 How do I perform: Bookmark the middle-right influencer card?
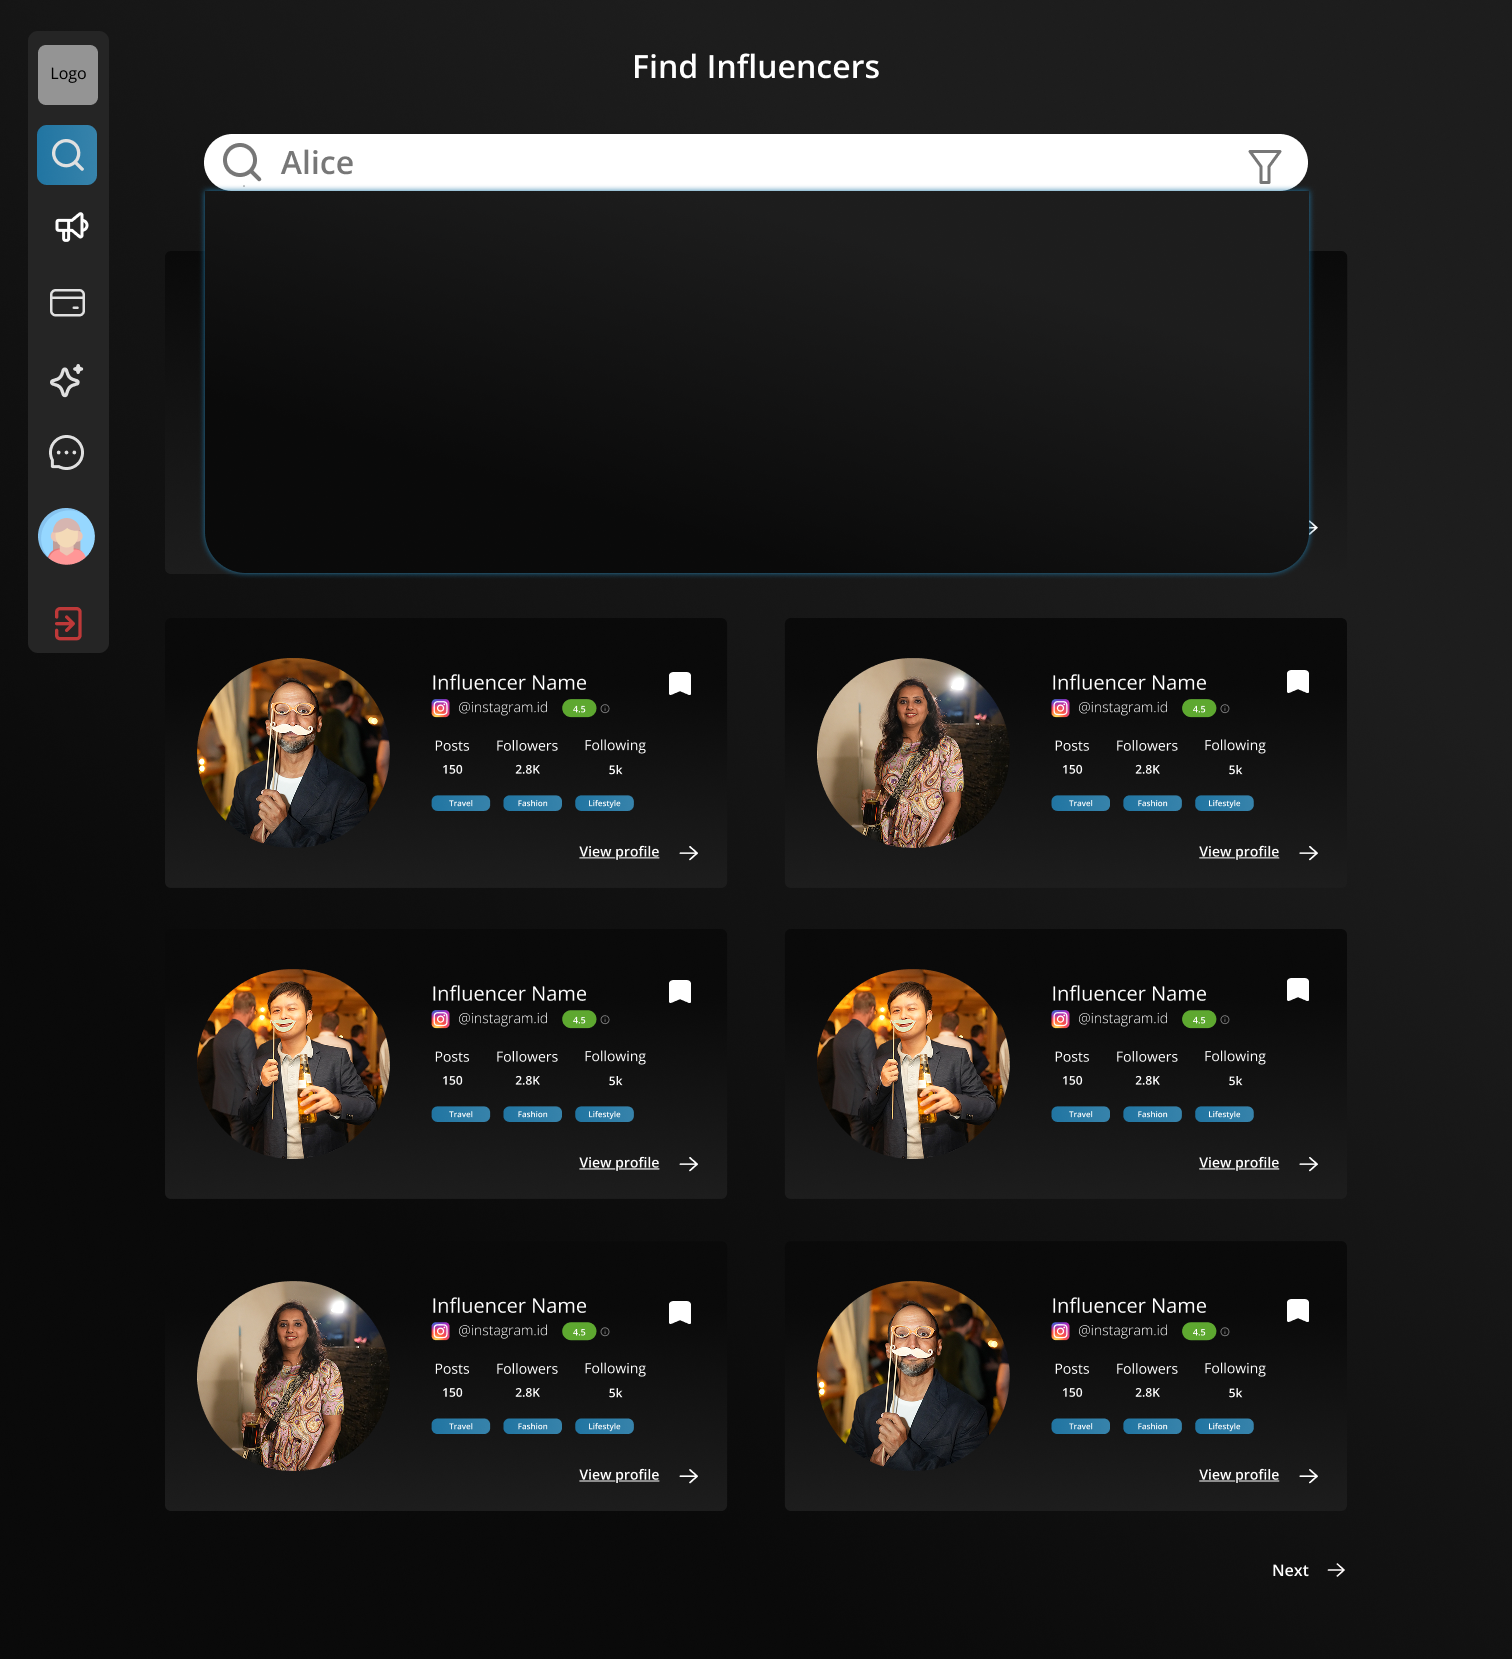pos(1298,990)
